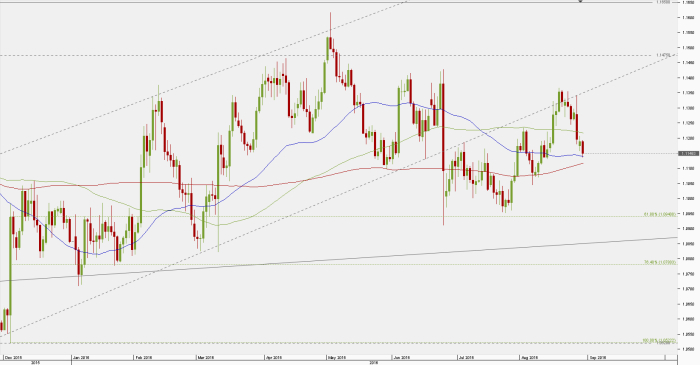The width and height of the screenshot is (700, 365).
Task: Click the 2015 year label on bottom axis
Action: pos(36,363)
